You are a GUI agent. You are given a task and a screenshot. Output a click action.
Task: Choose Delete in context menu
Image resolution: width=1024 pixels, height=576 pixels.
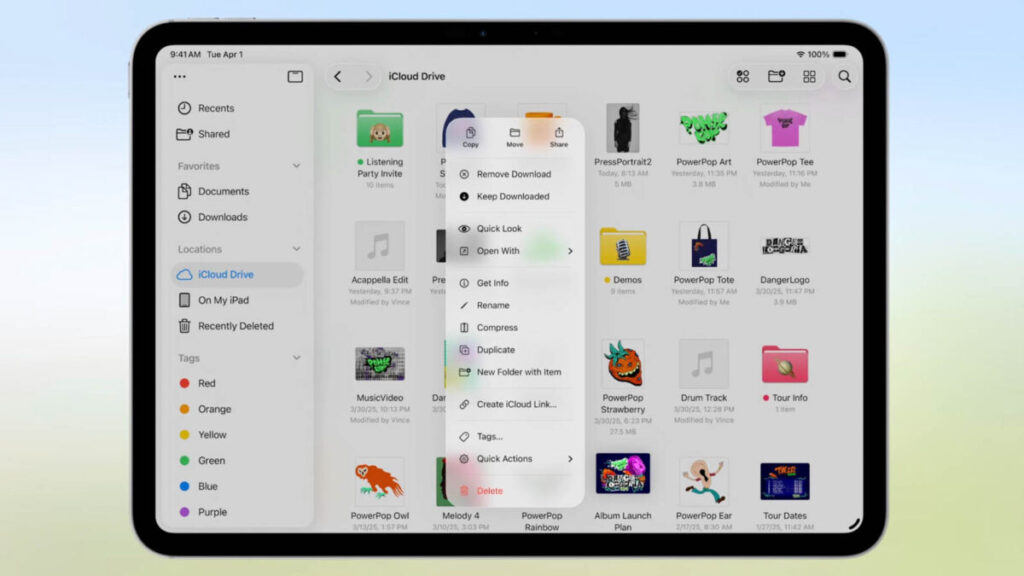515,490
